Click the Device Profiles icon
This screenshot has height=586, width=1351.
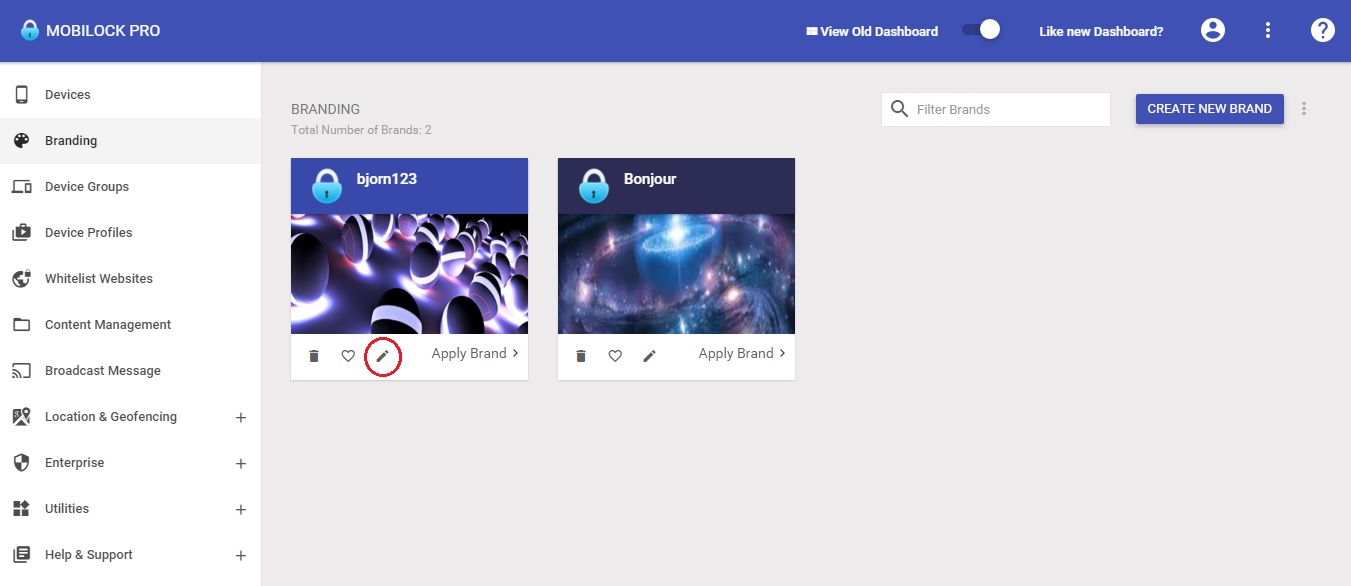click(21, 233)
